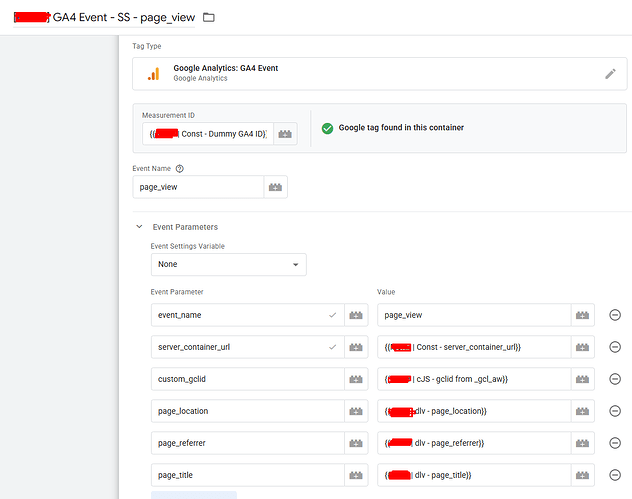Image resolution: width=632 pixels, height=499 pixels.
Task: Edit the dlv - page_referrer value field
Action: tap(474, 443)
